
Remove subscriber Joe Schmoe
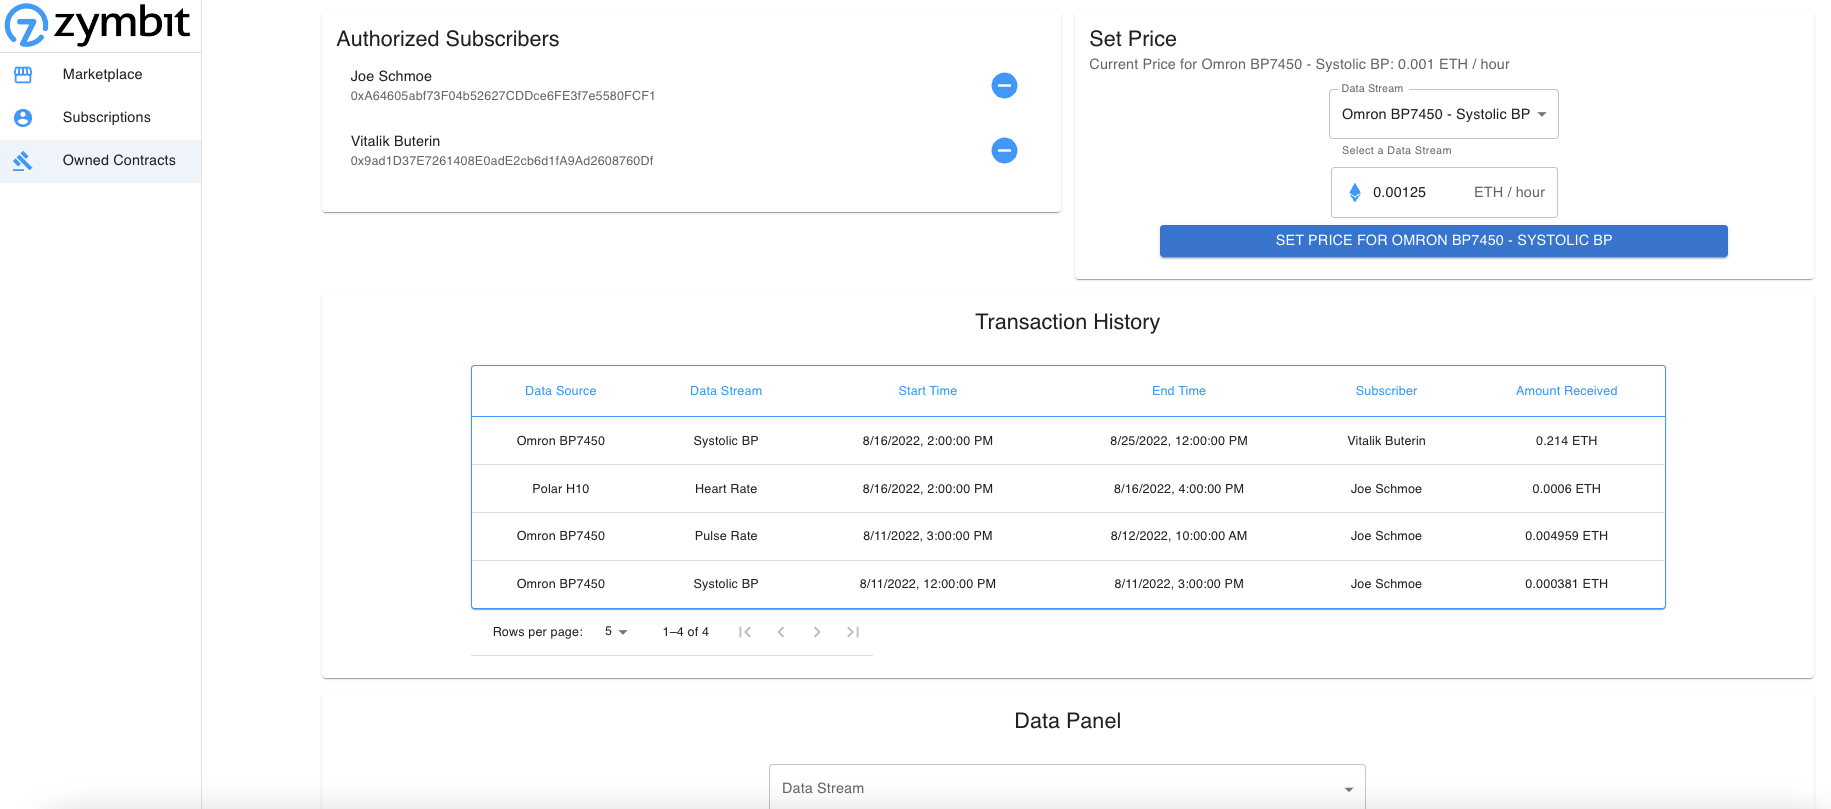click(x=1004, y=86)
